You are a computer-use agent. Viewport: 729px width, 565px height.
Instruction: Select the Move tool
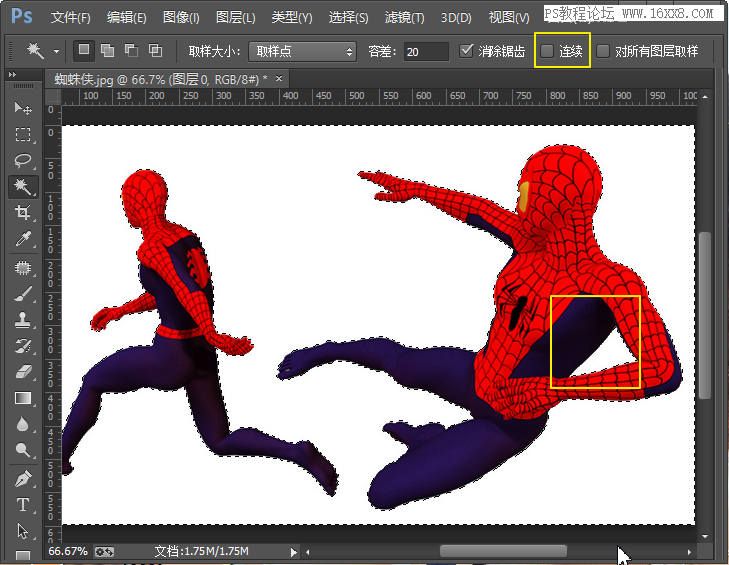[x=22, y=108]
